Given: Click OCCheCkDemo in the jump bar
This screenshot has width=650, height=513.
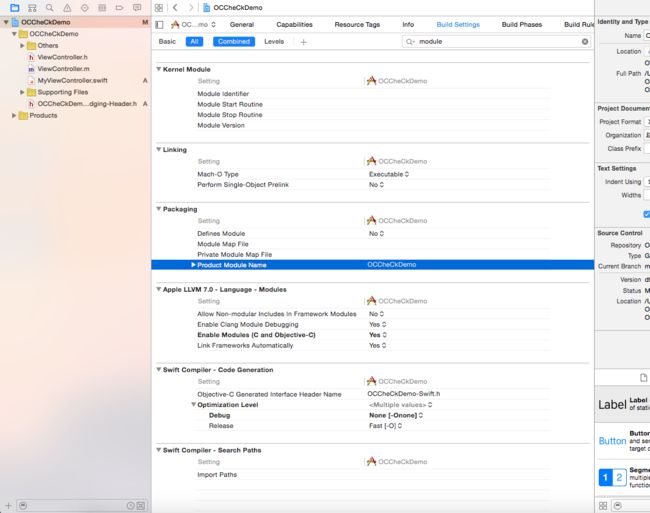Looking at the screenshot, I should [x=233, y=8].
